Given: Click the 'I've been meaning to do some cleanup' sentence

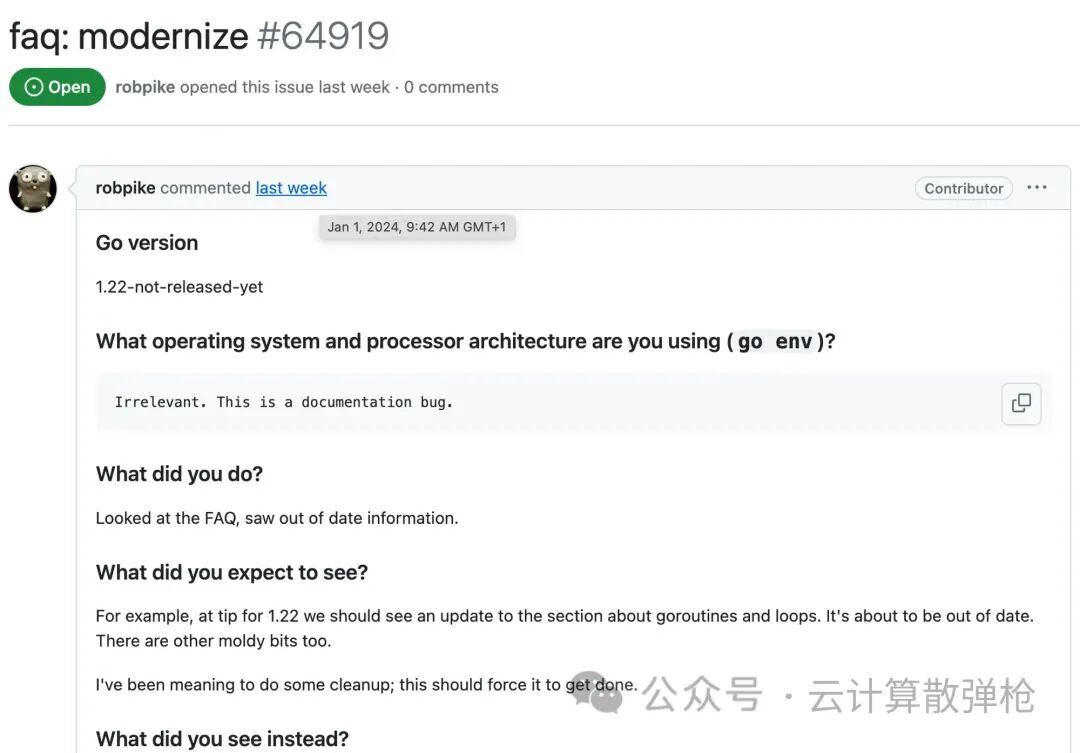Looking at the screenshot, I should pos(366,685).
